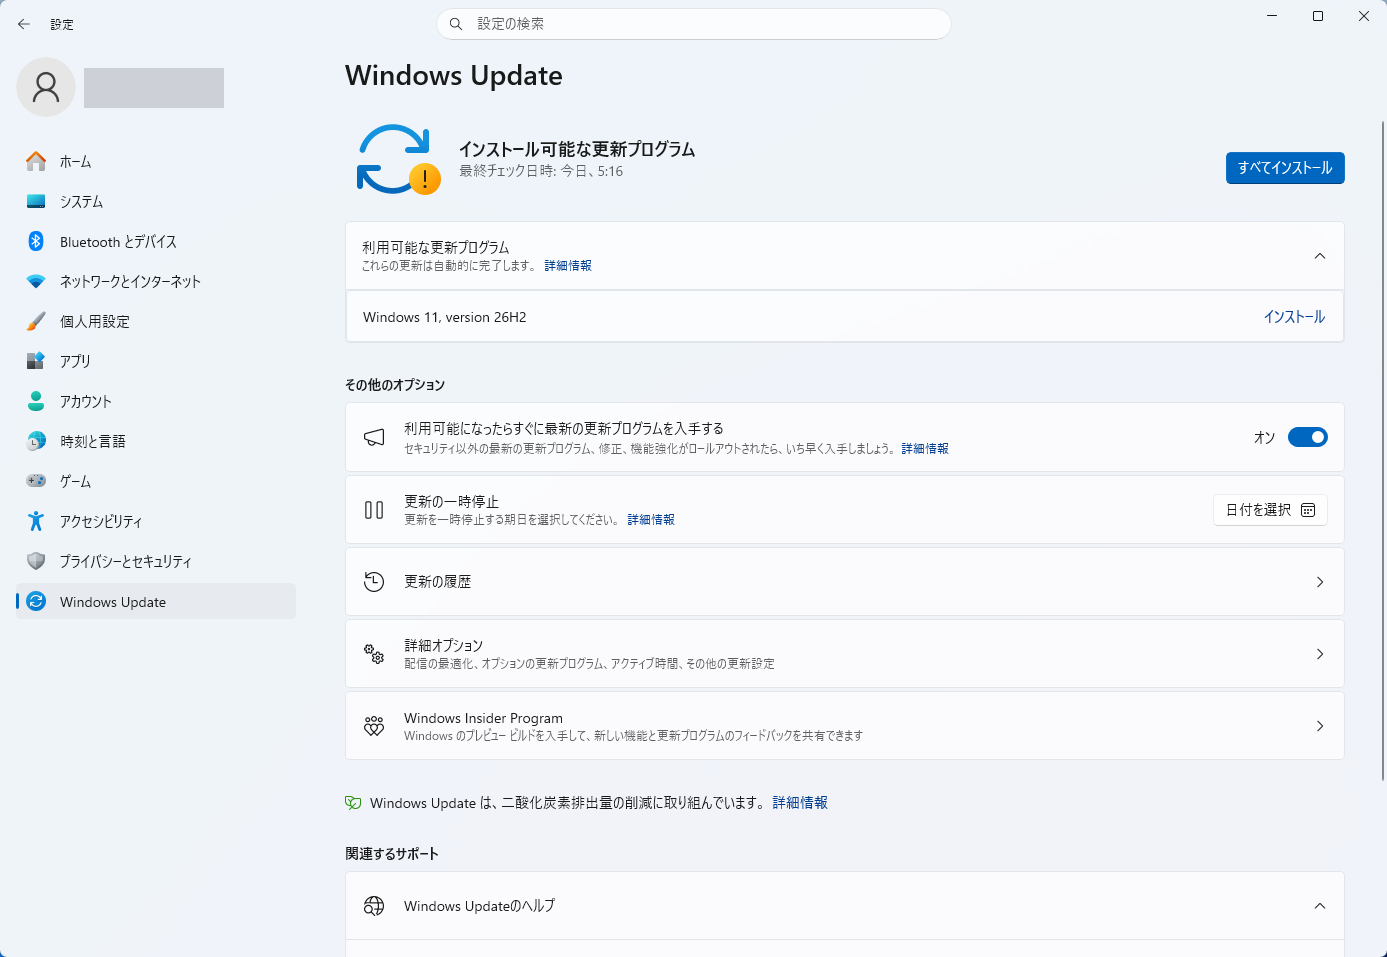Click the Accessibility figure icon
The image size is (1387, 957).
pyautogui.click(x=36, y=521)
